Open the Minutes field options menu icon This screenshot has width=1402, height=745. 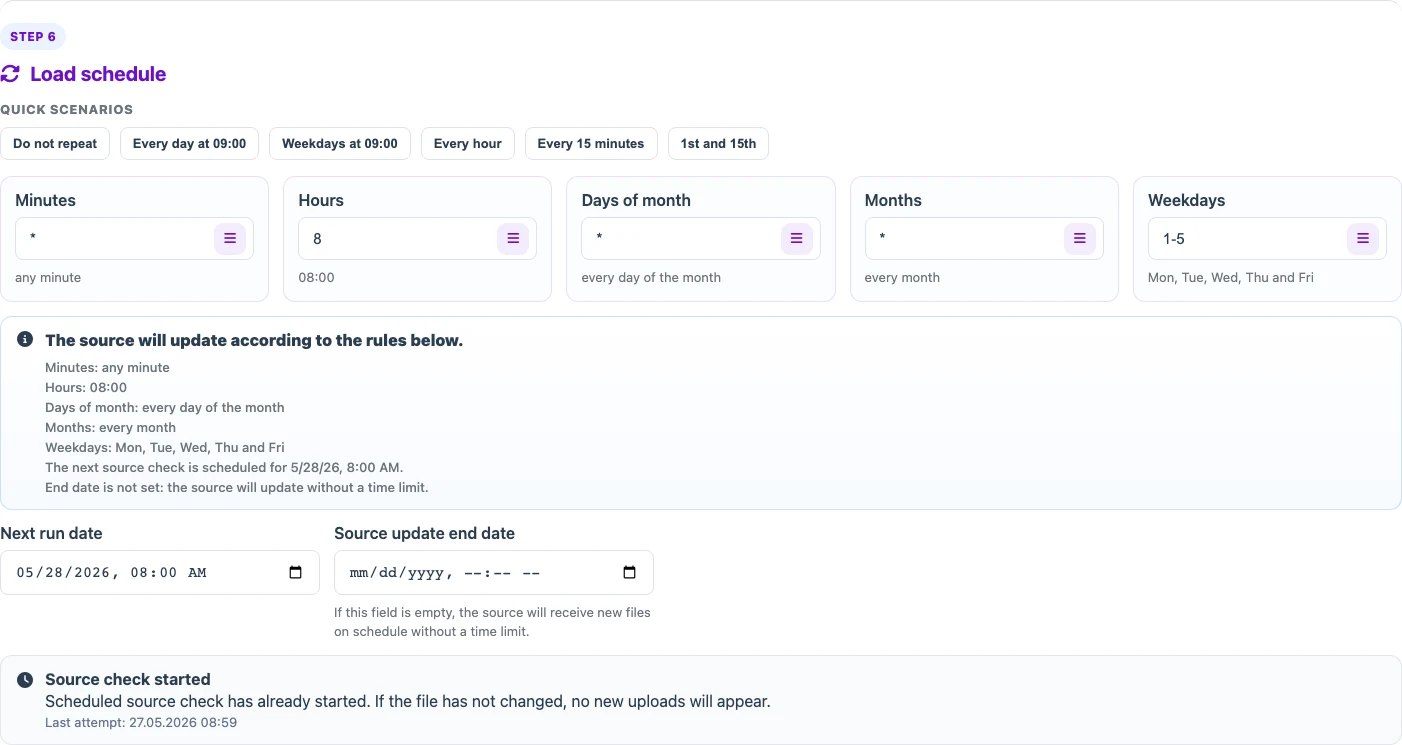pyautogui.click(x=230, y=239)
